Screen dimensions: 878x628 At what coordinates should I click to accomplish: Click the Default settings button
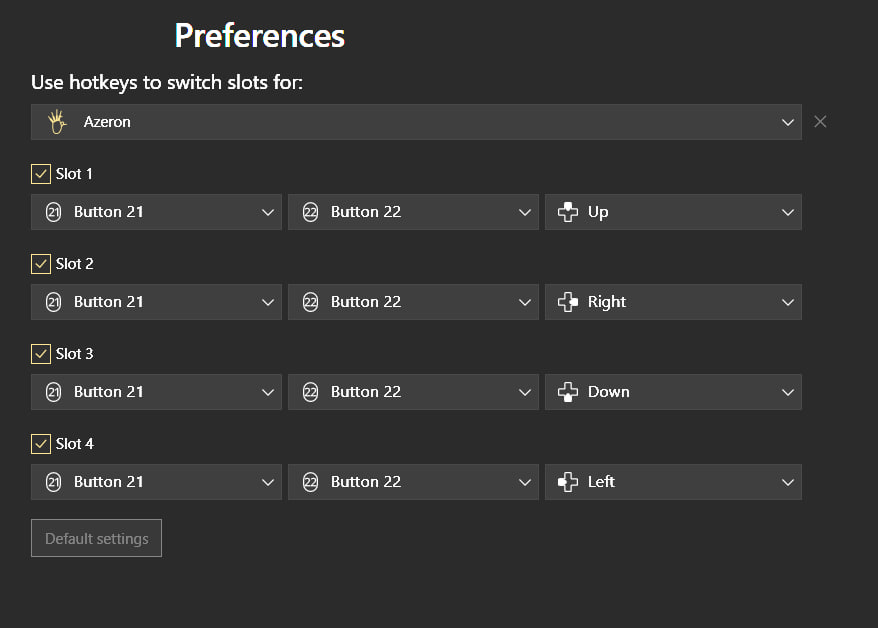click(x=96, y=538)
